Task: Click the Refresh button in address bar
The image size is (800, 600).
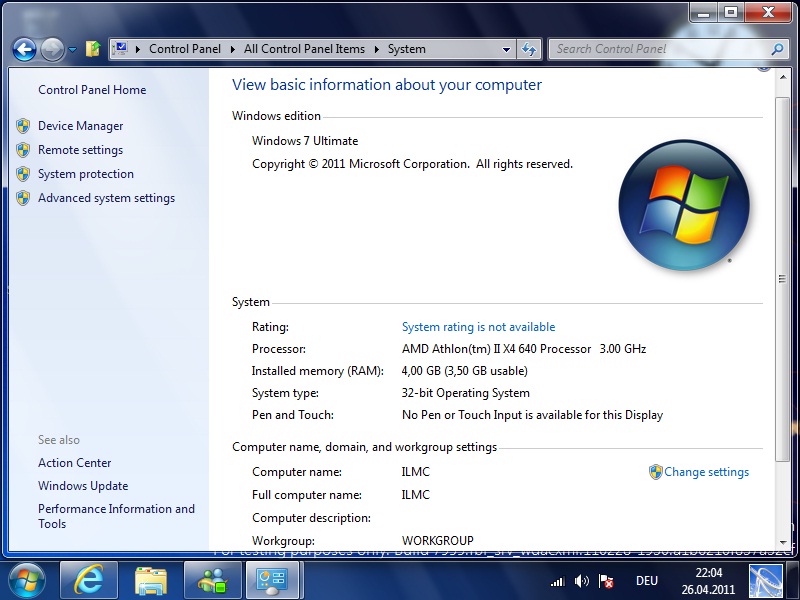Action: pyautogui.click(x=529, y=49)
